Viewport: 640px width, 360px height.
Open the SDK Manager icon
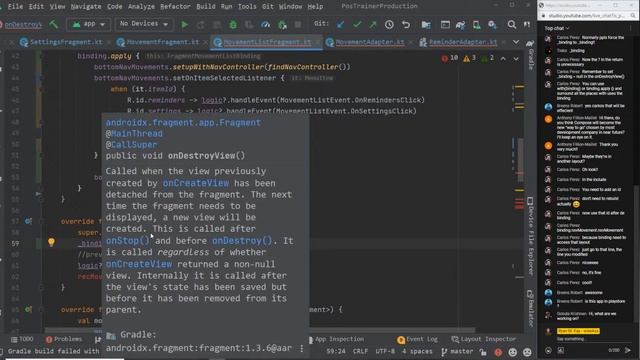493,24
